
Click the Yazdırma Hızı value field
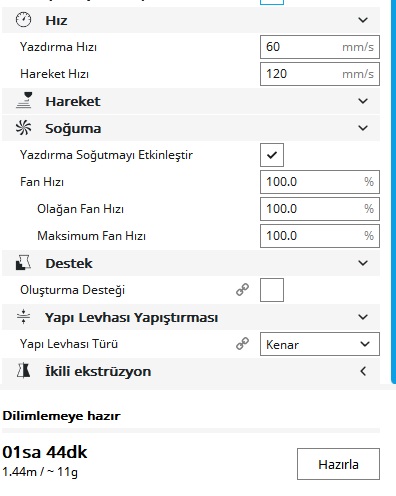tap(320, 47)
